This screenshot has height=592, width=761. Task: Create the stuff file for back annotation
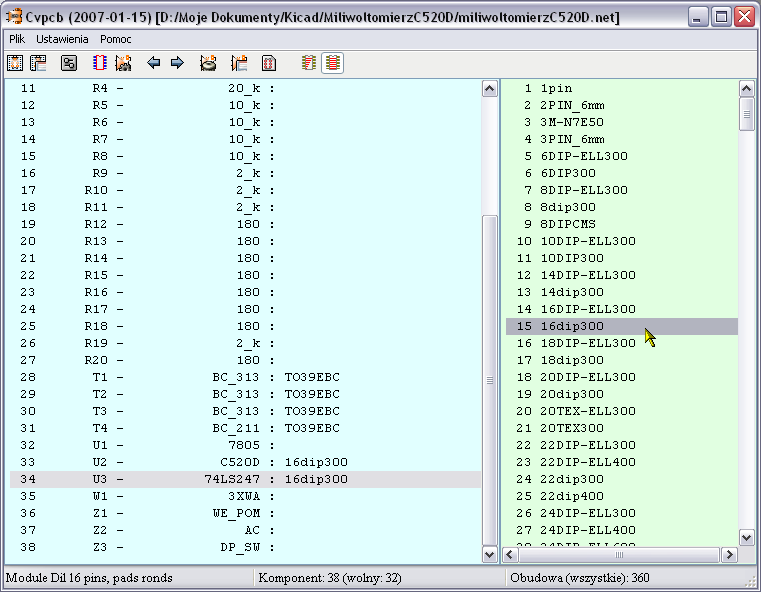point(239,63)
